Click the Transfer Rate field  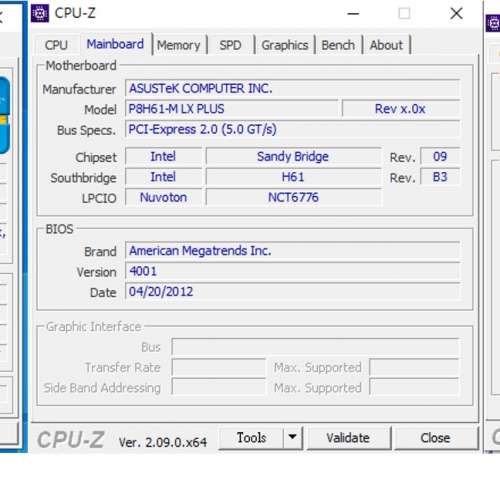(219, 367)
